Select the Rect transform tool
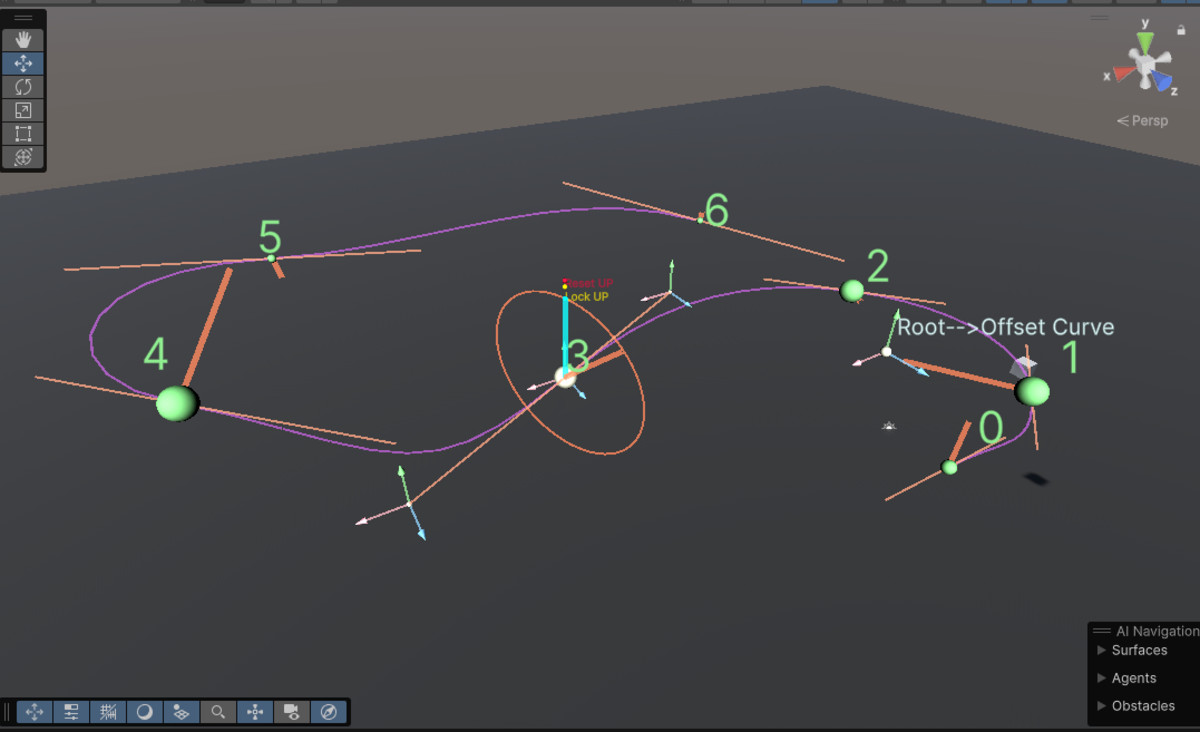Viewport: 1200px width, 732px height. 23,133
